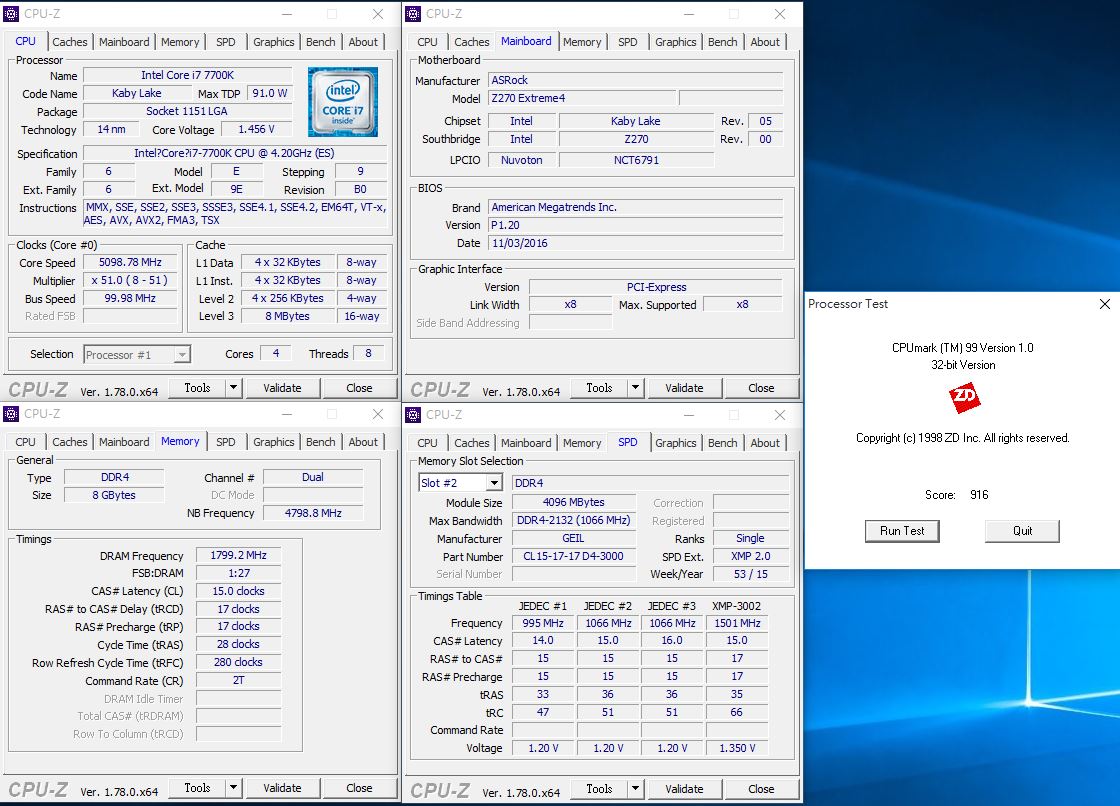Open Bench tab in SPD window
This screenshot has height=806, width=1120.
723,443
